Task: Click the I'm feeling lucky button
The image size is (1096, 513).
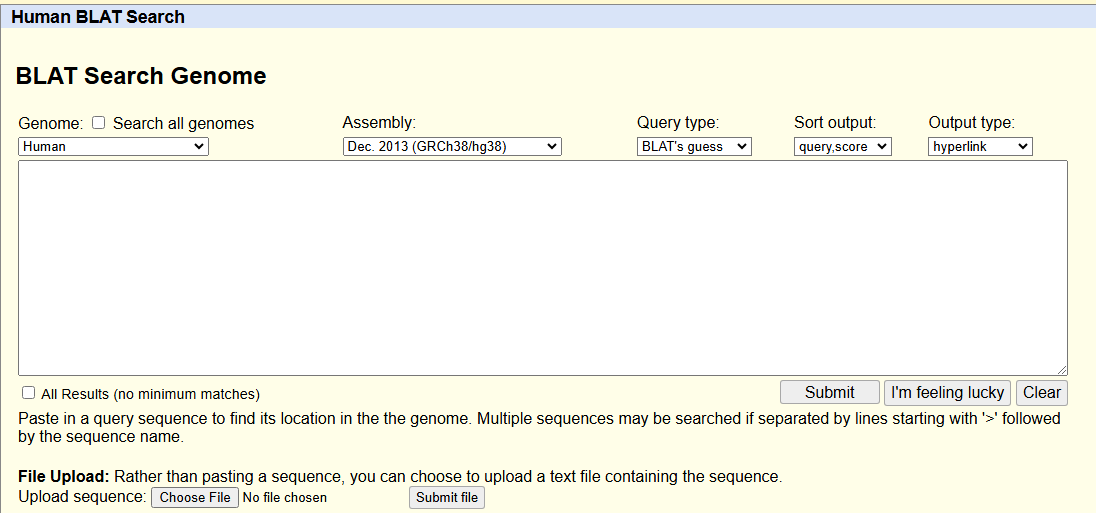Action: (947, 392)
